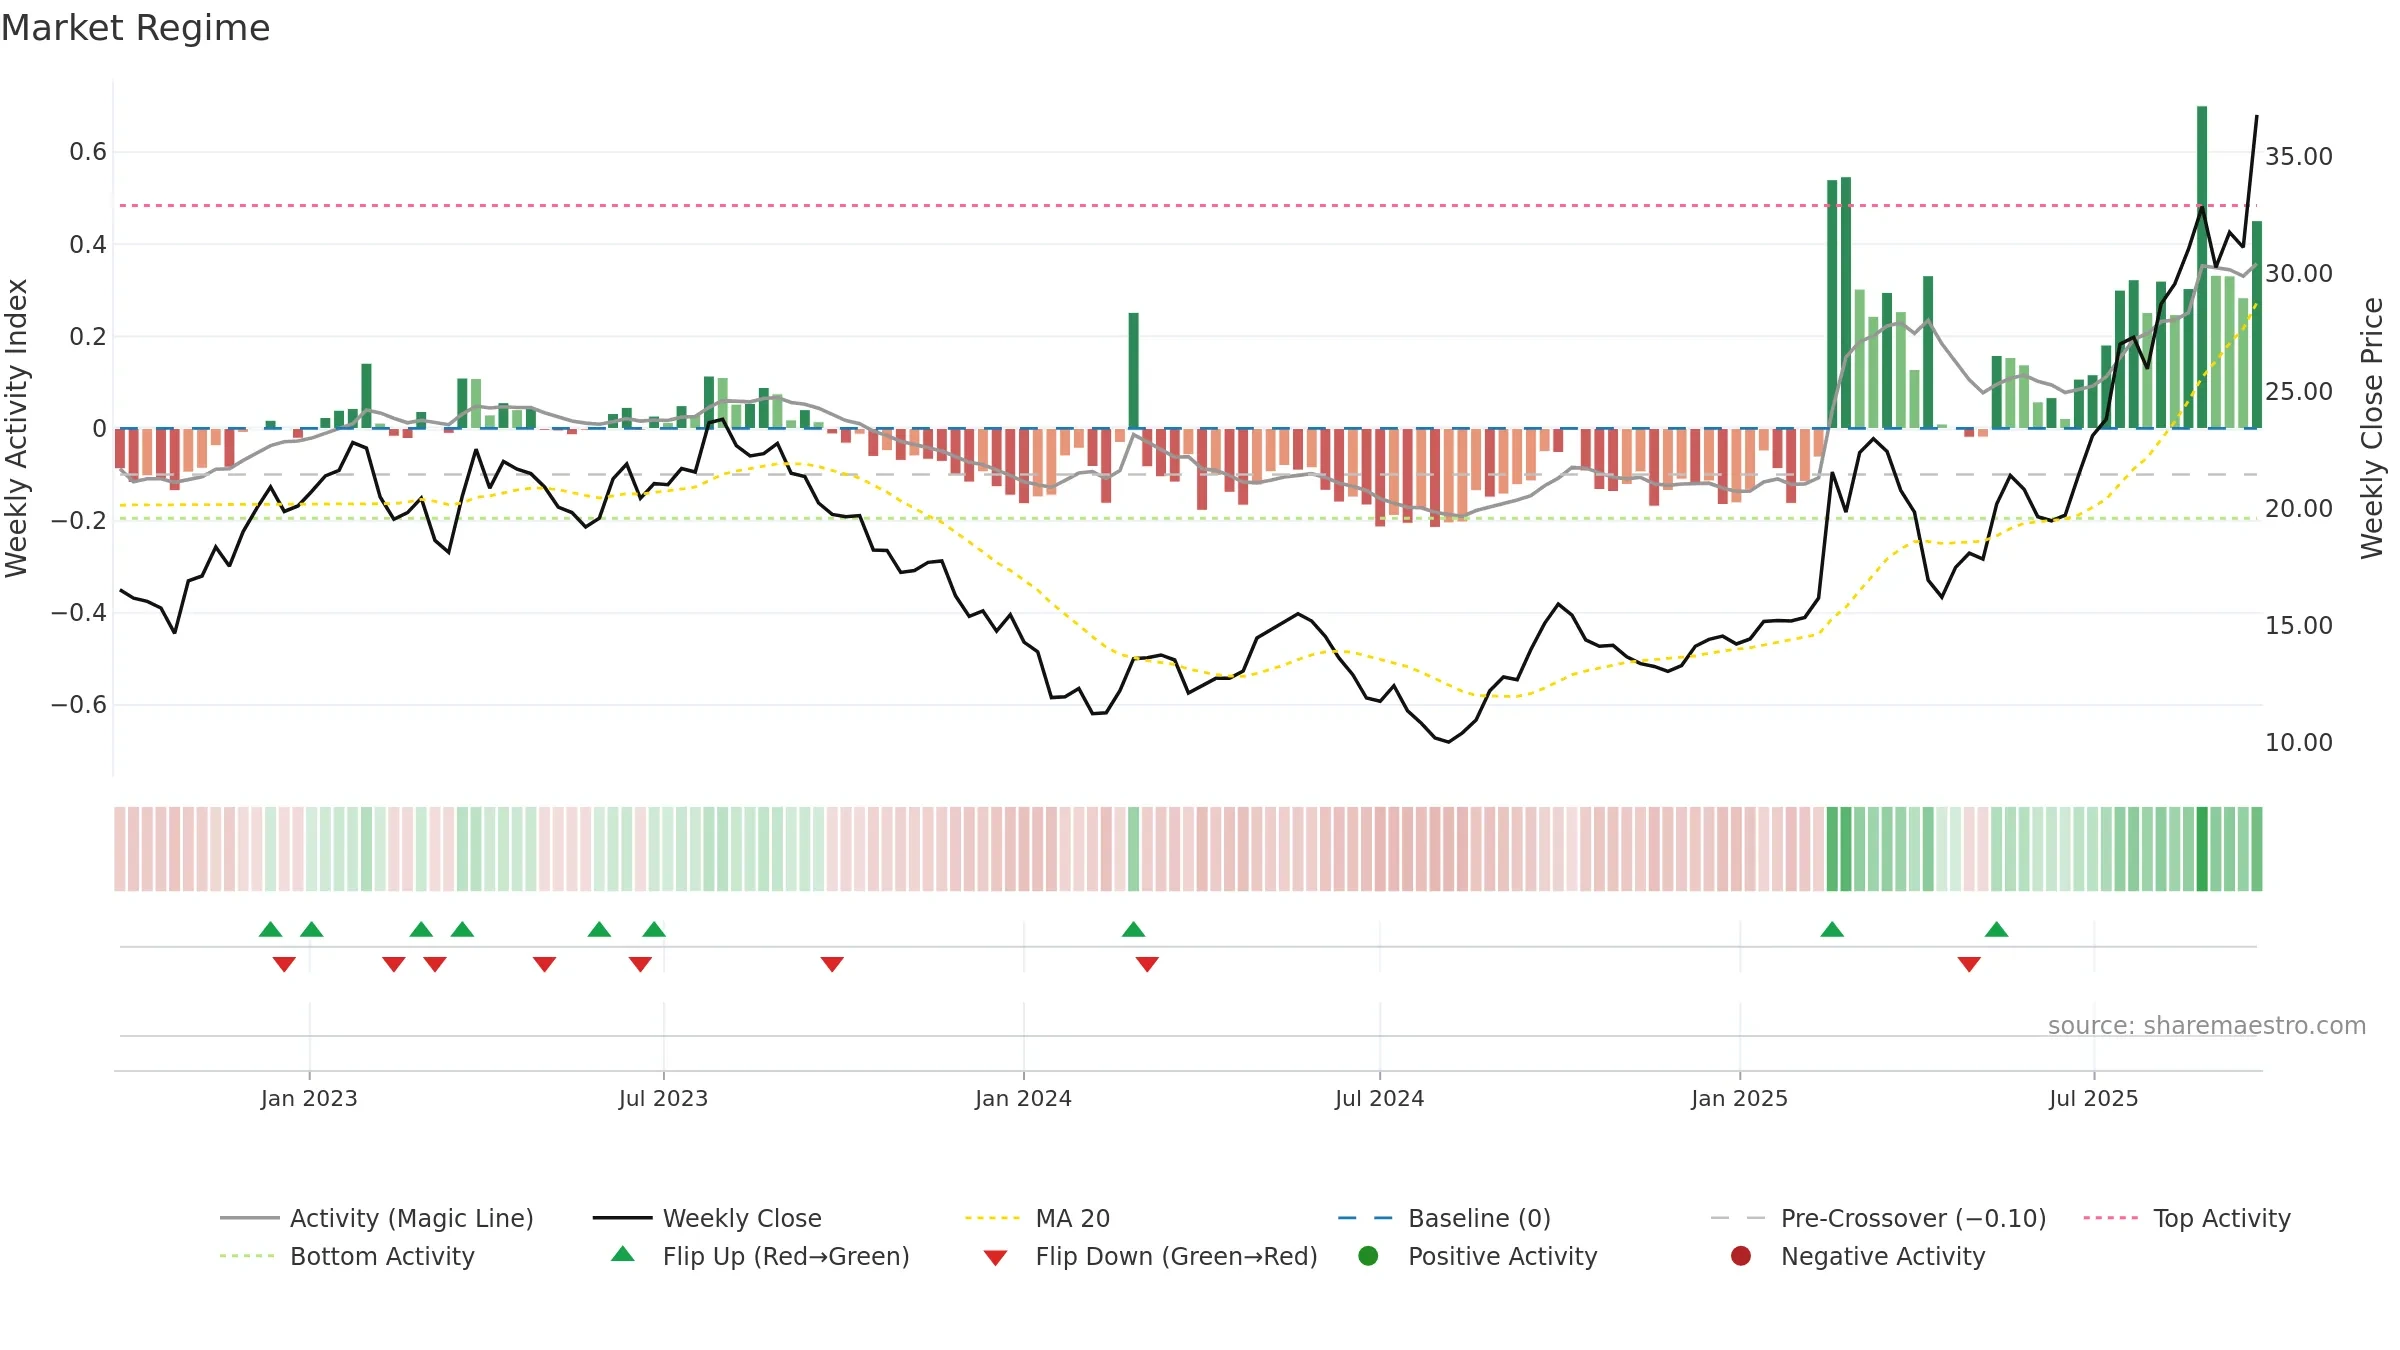
Task: Click the Market Regime chart title
Action: [x=135, y=28]
